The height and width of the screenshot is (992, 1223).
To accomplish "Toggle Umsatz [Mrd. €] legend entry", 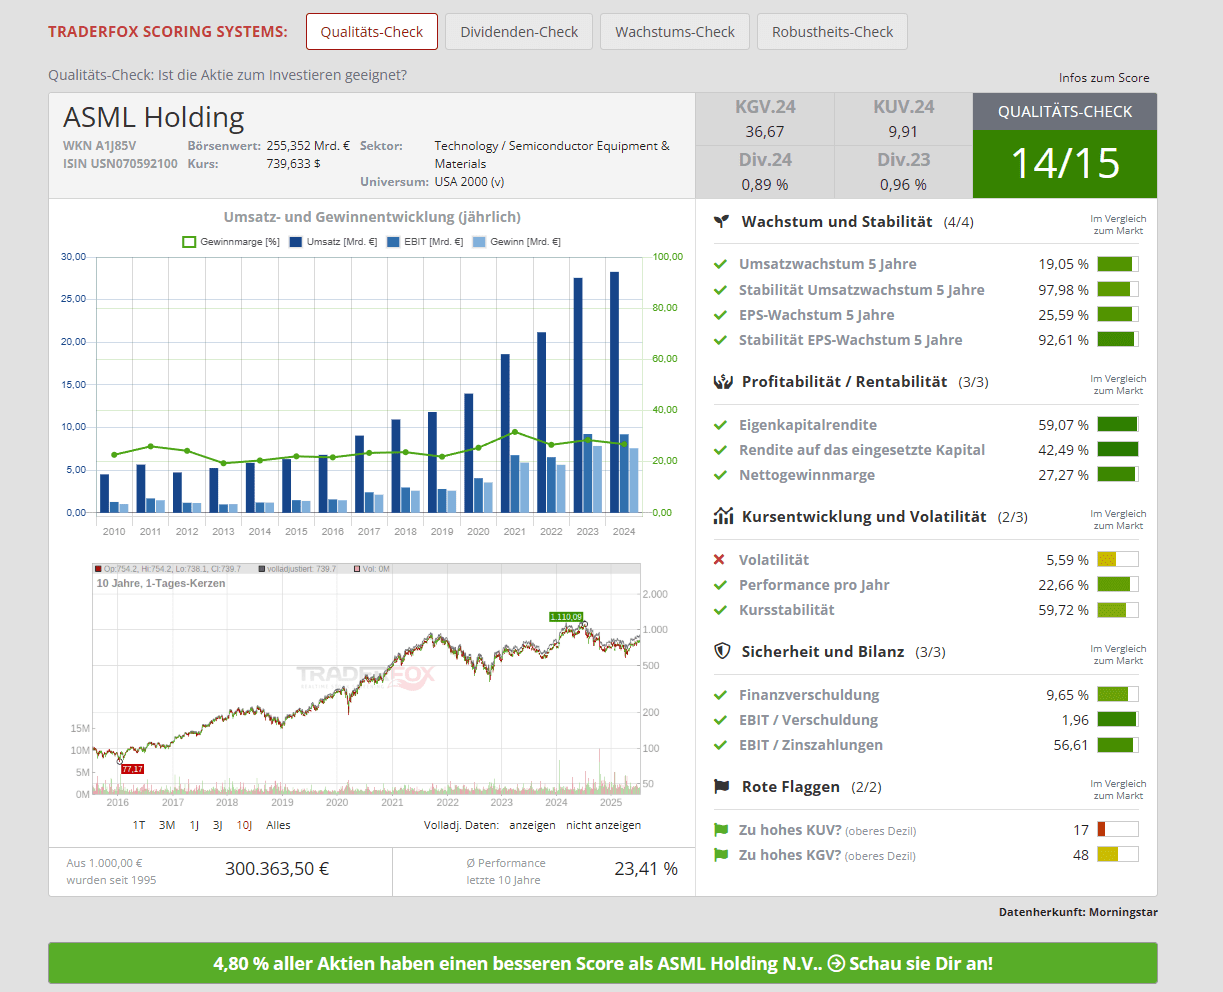I will coord(333,242).
